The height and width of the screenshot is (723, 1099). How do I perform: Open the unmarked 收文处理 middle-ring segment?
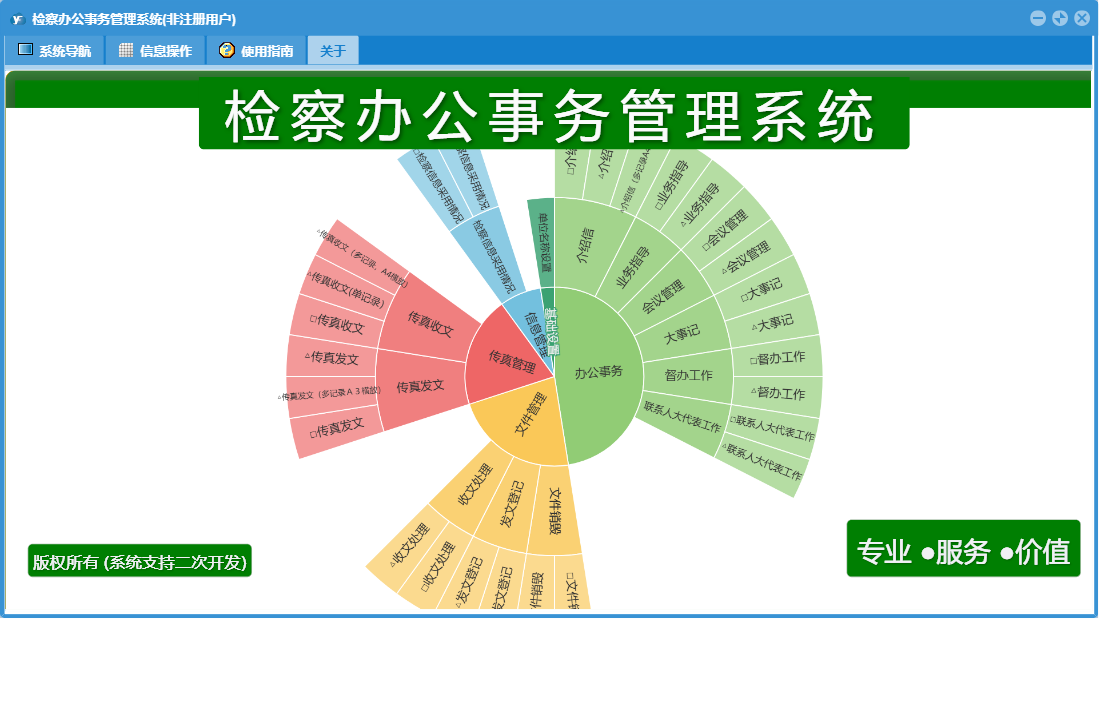pos(475,485)
